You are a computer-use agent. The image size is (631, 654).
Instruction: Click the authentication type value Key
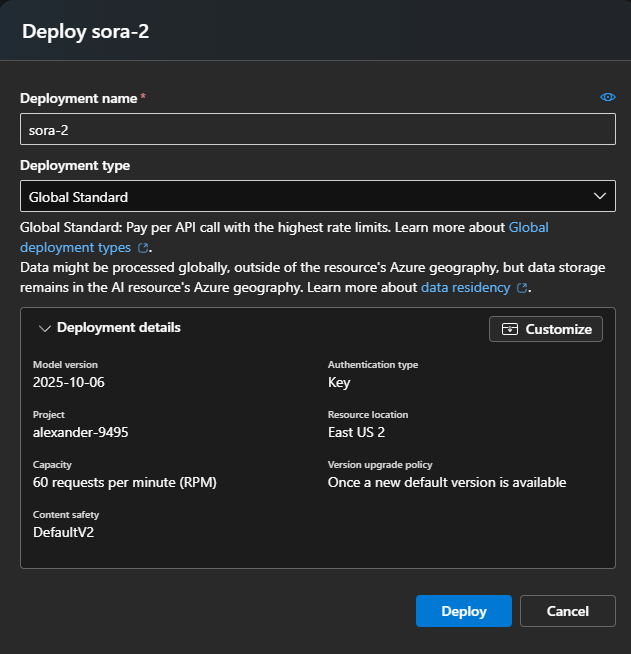tap(339, 382)
